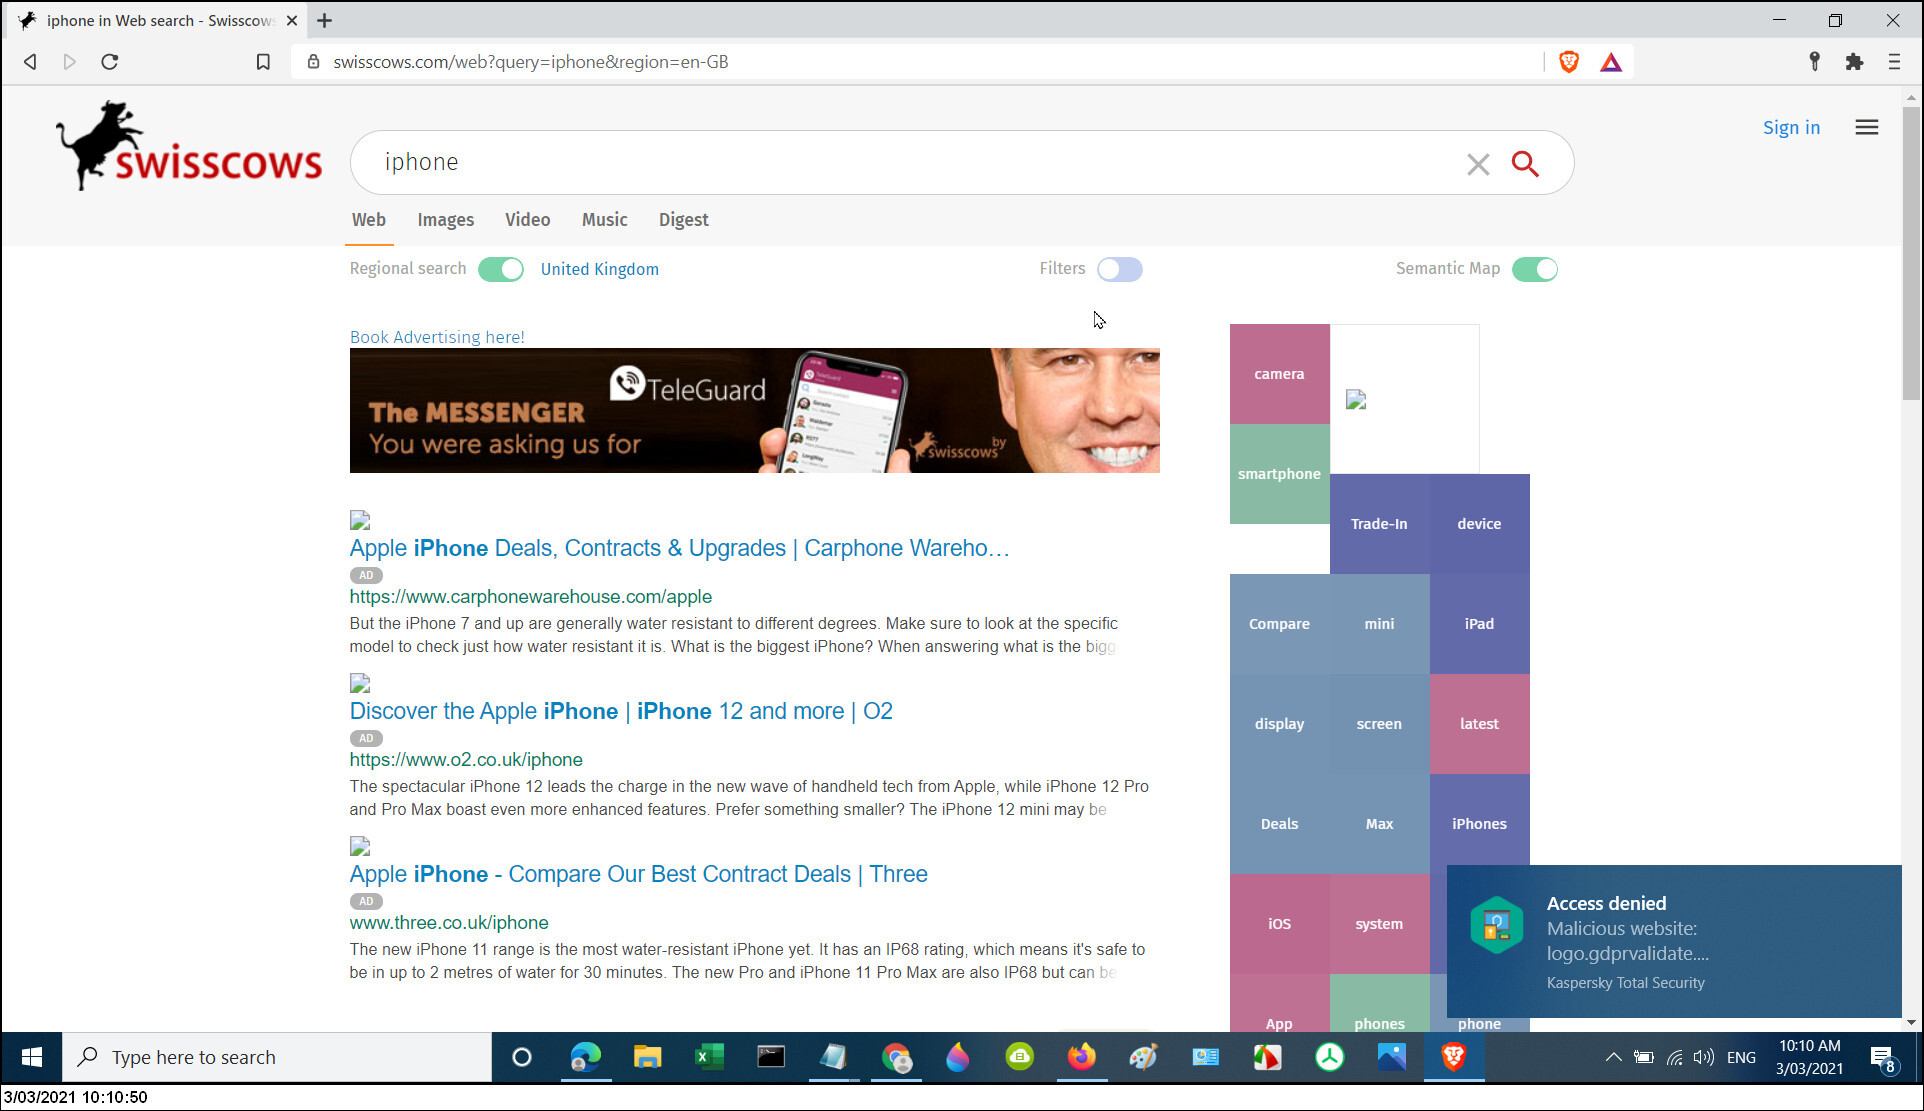Close the Swisscows search tab
This screenshot has height=1111, width=1924.
tap(292, 20)
